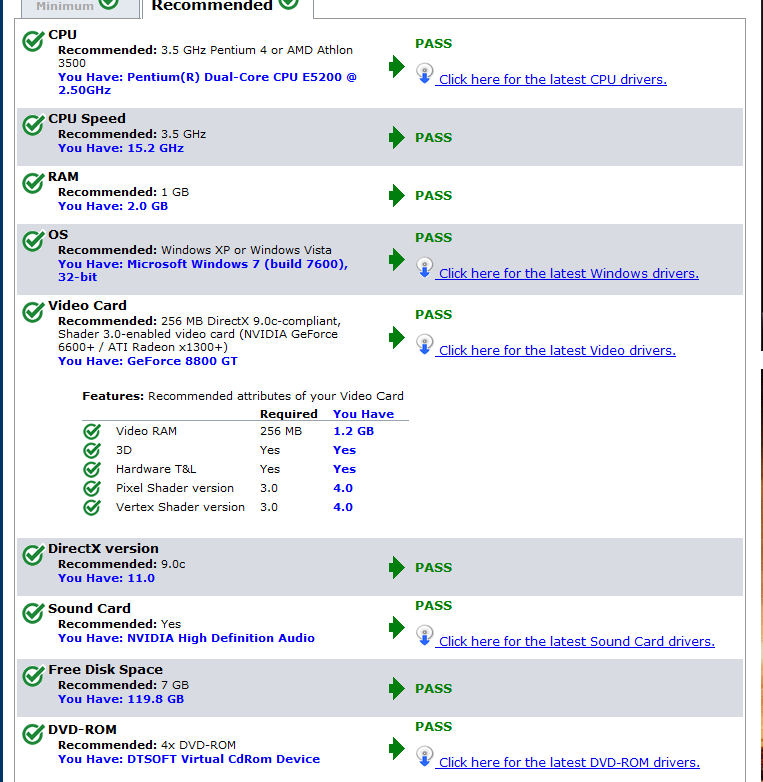Click the checkmark for Vertex Shader version

click(x=92, y=507)
